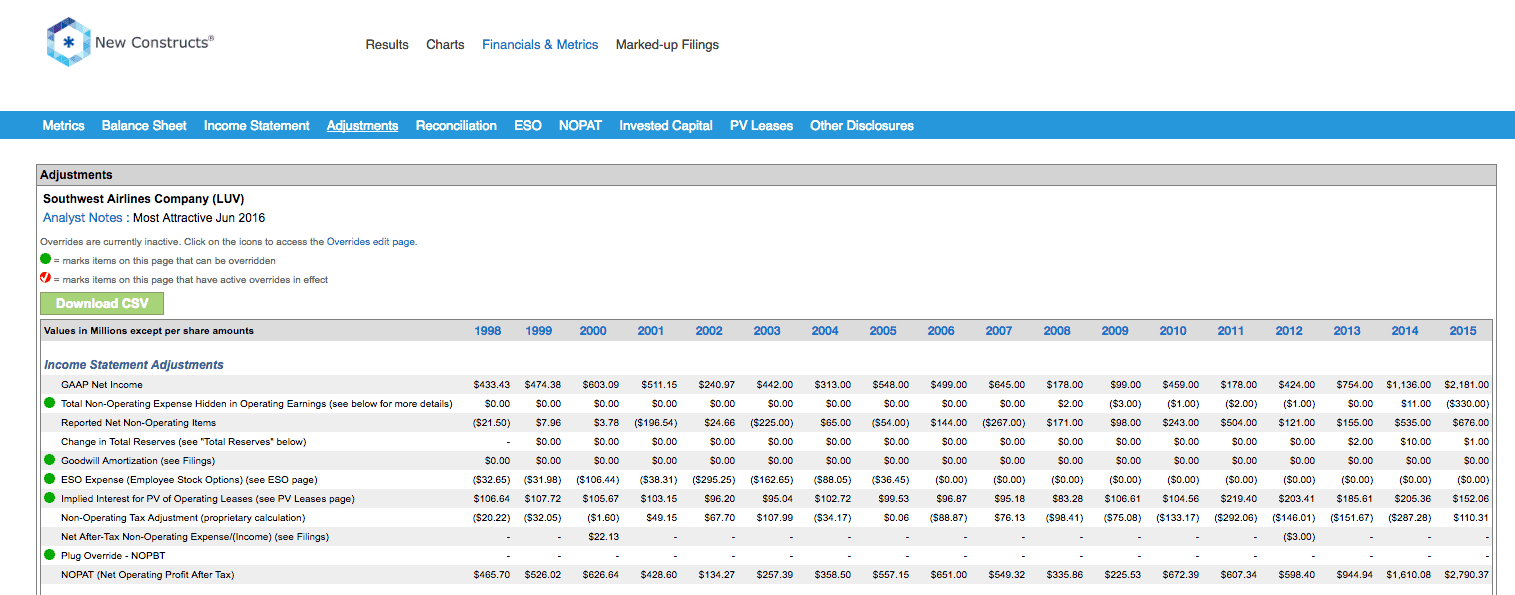Click the green legend dot for overridable items
Image resolution: width=1515 pixels, height=595 pixels.
click(45, 260)
